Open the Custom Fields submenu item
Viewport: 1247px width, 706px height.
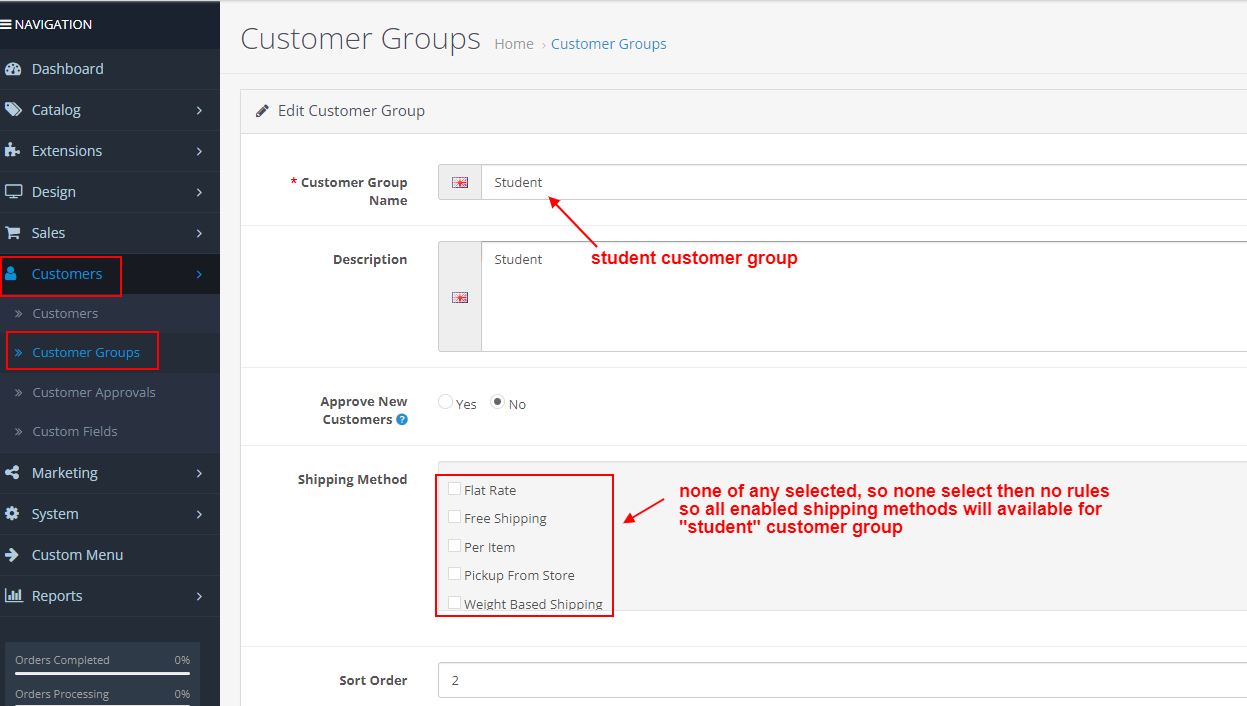pos(110,431)
